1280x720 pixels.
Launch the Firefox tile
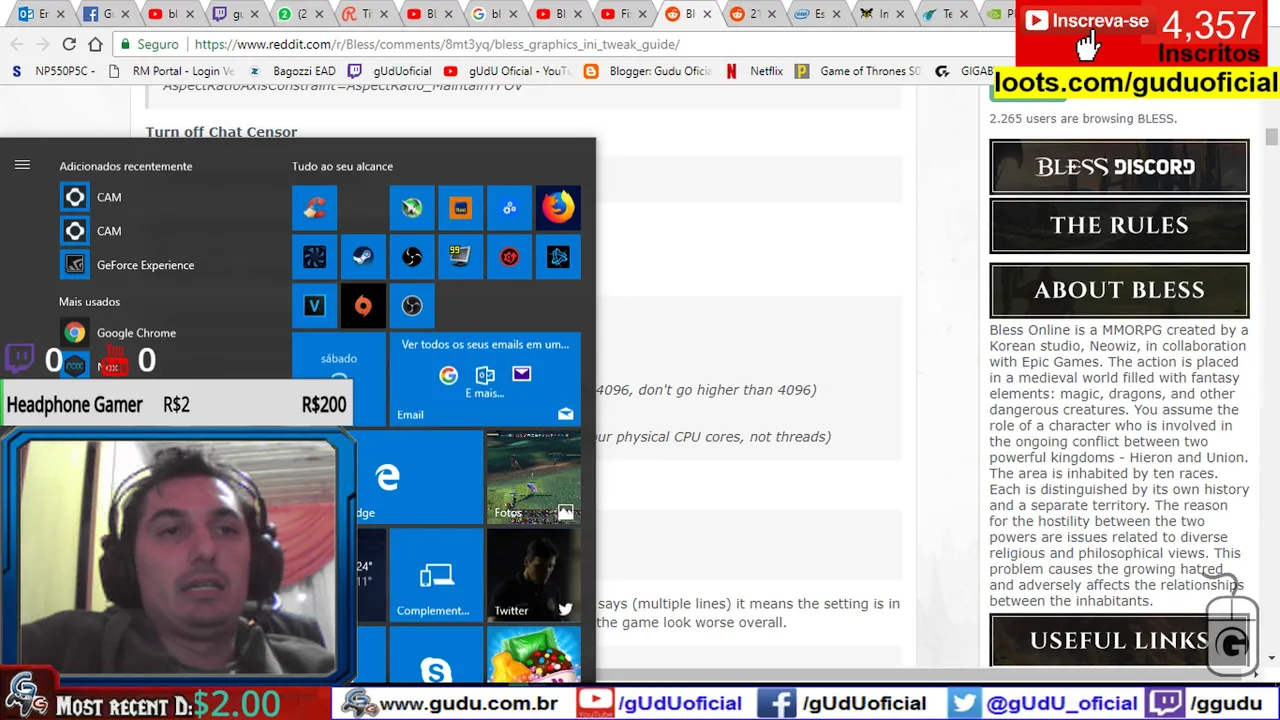tap(558, 208)
